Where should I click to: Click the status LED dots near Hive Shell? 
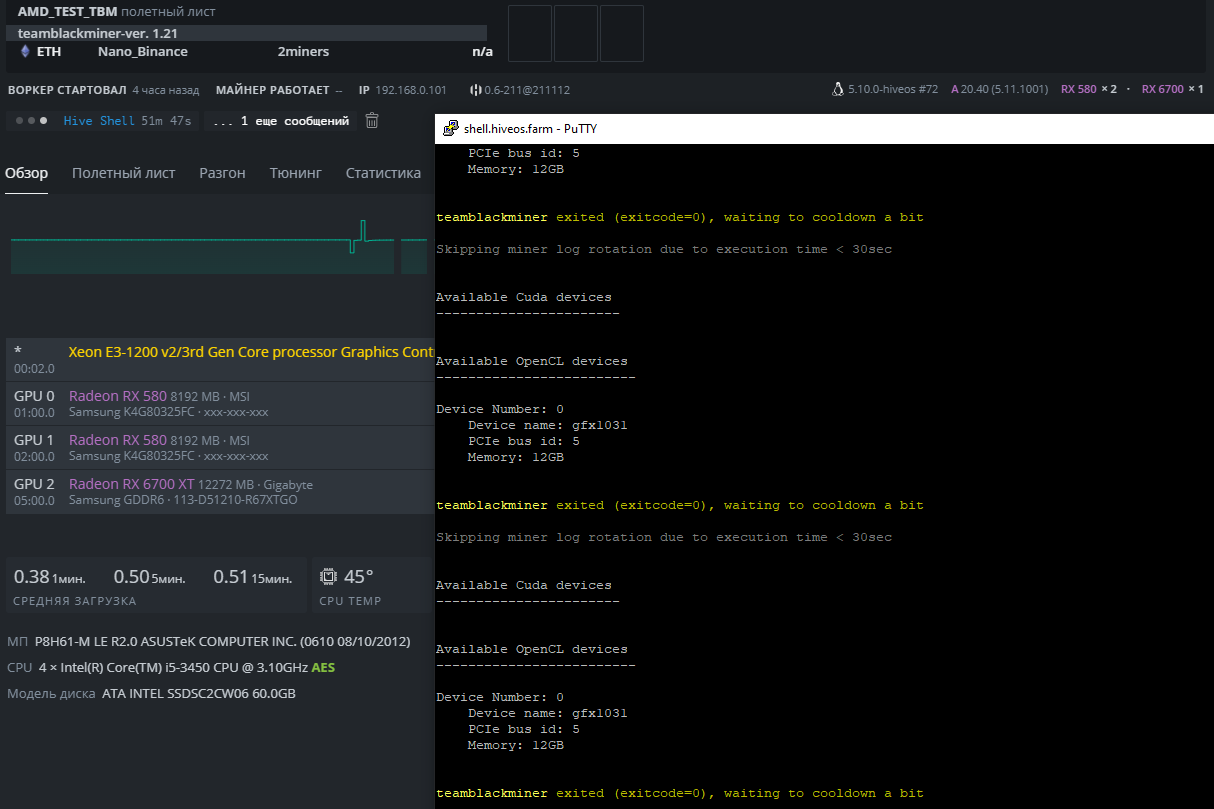(x=28, y=119)
